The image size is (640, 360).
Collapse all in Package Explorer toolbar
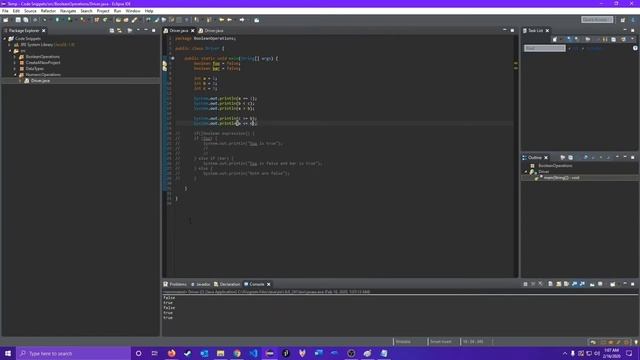pyautogui.click(x=112, y=31)
